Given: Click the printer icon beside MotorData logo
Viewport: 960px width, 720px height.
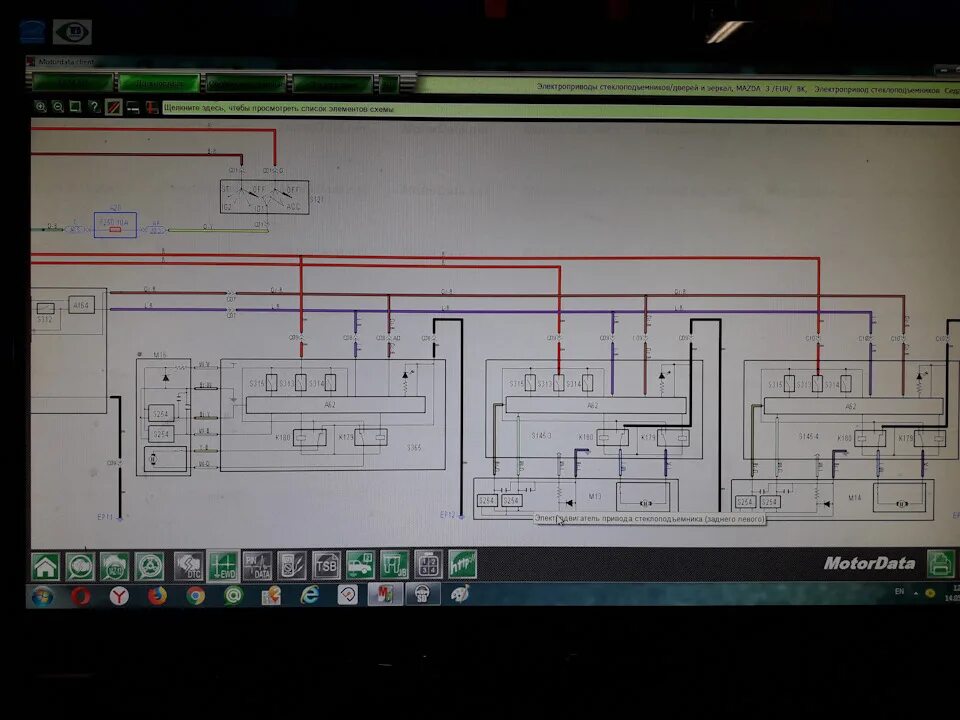Looking at the screenshot, I should point(941,563).
